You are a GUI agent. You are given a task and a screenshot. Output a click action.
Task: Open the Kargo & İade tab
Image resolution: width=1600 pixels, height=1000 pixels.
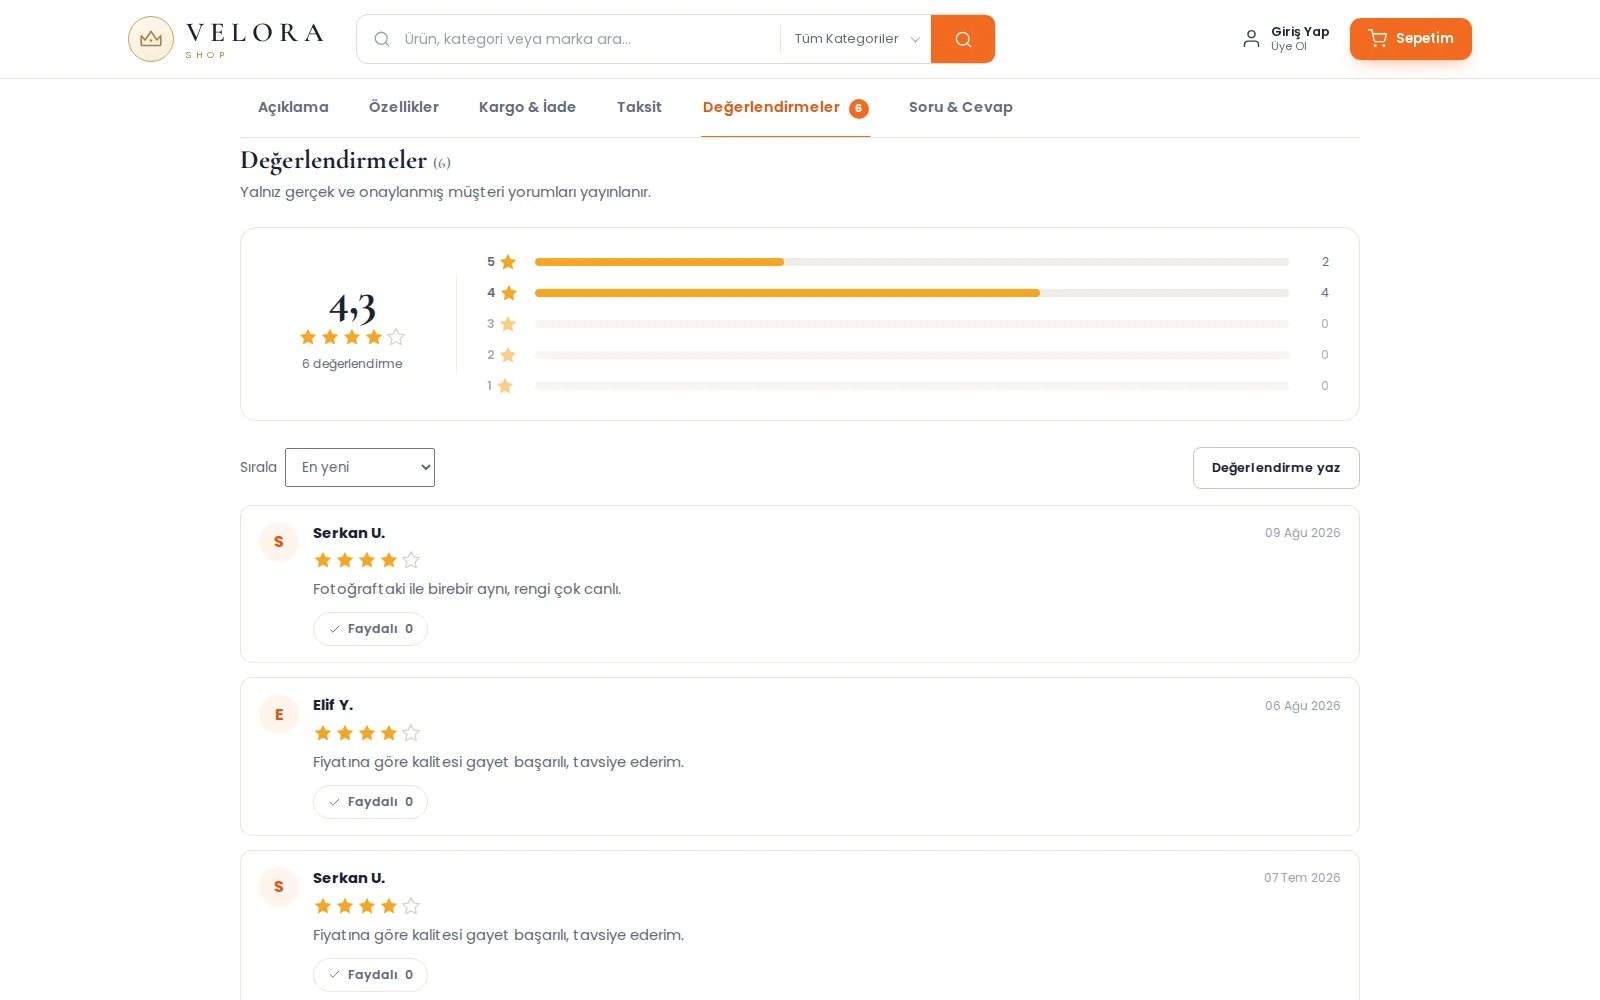tap(527, 107)
